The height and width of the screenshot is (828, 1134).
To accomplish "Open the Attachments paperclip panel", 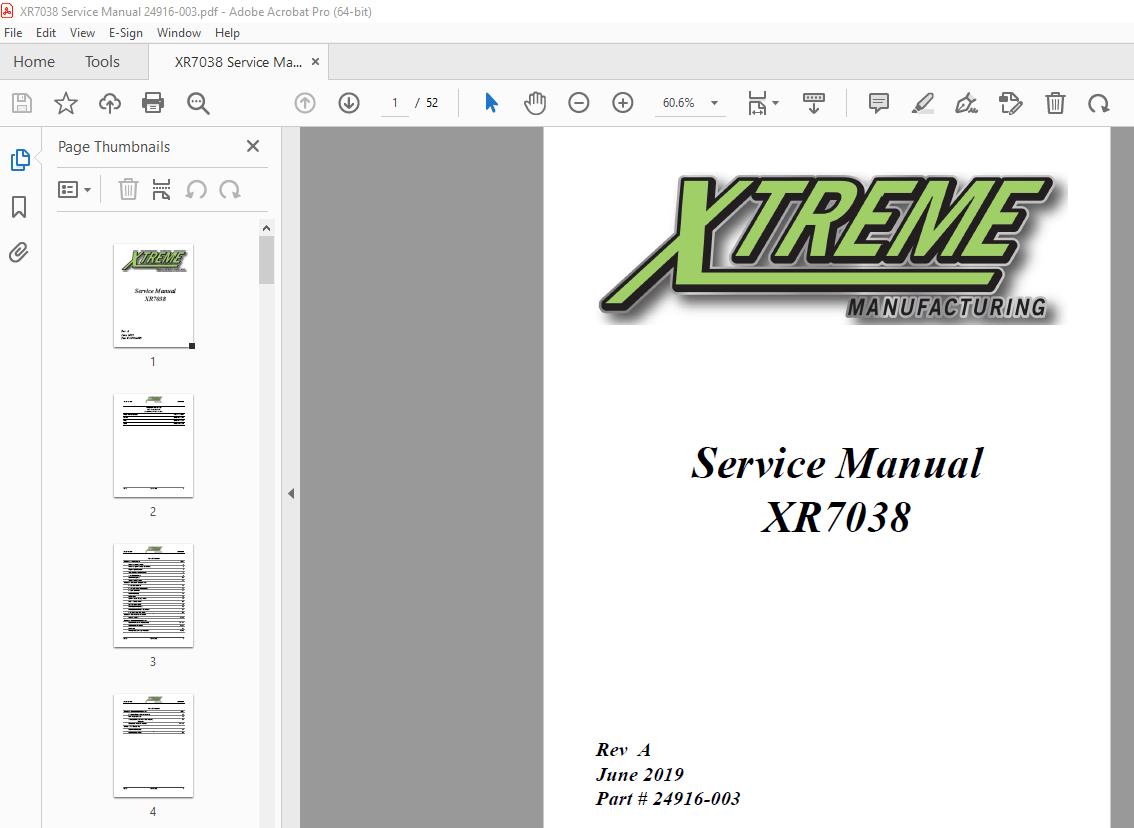I will [x=18, y=252].
